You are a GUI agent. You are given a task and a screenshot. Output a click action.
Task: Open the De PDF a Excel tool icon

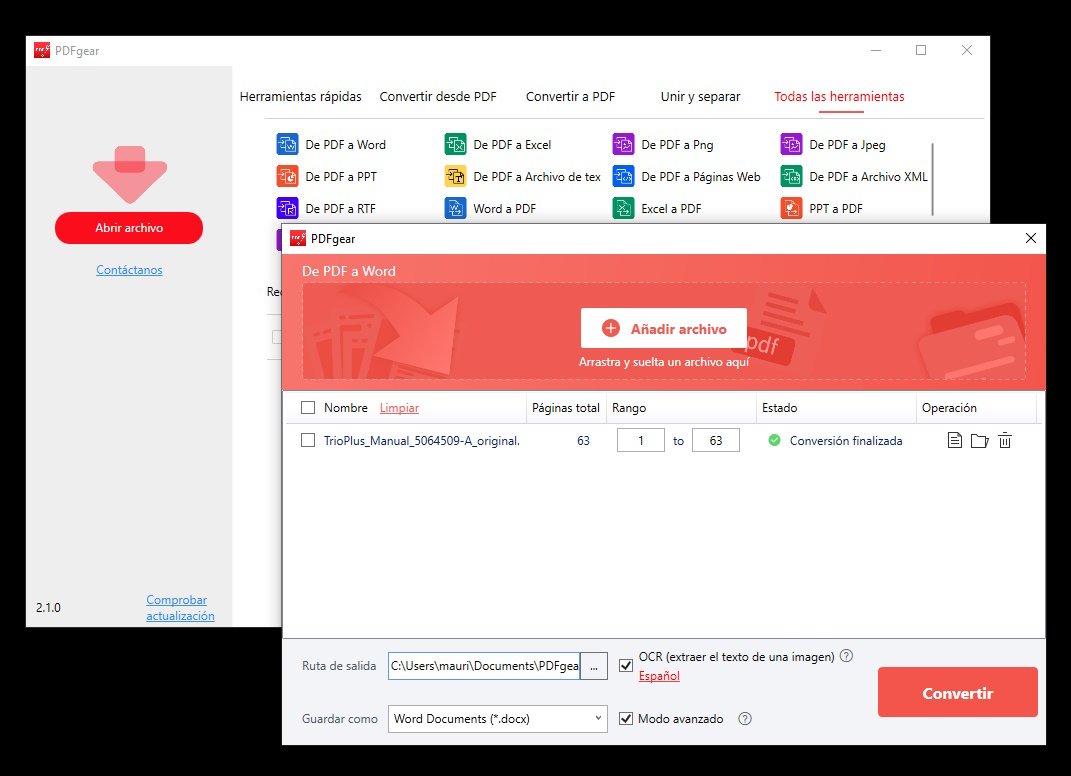coord(455,145)
